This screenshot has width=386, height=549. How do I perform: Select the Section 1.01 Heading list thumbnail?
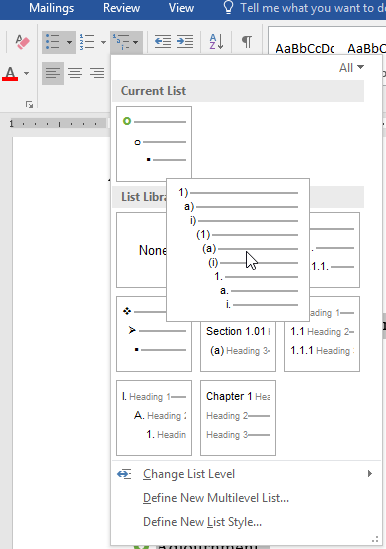pyautogui.click(x=238, y=346)
